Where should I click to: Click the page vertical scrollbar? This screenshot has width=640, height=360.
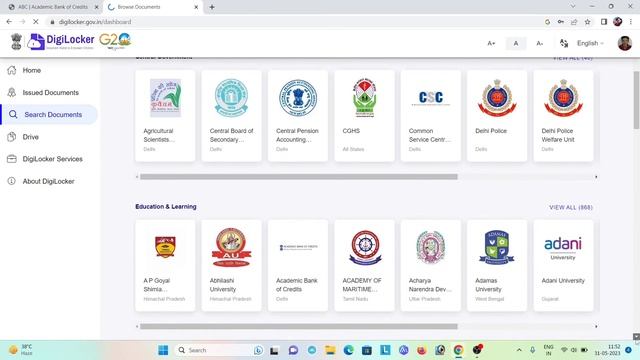pyautogui.click(x=636, y=100)
